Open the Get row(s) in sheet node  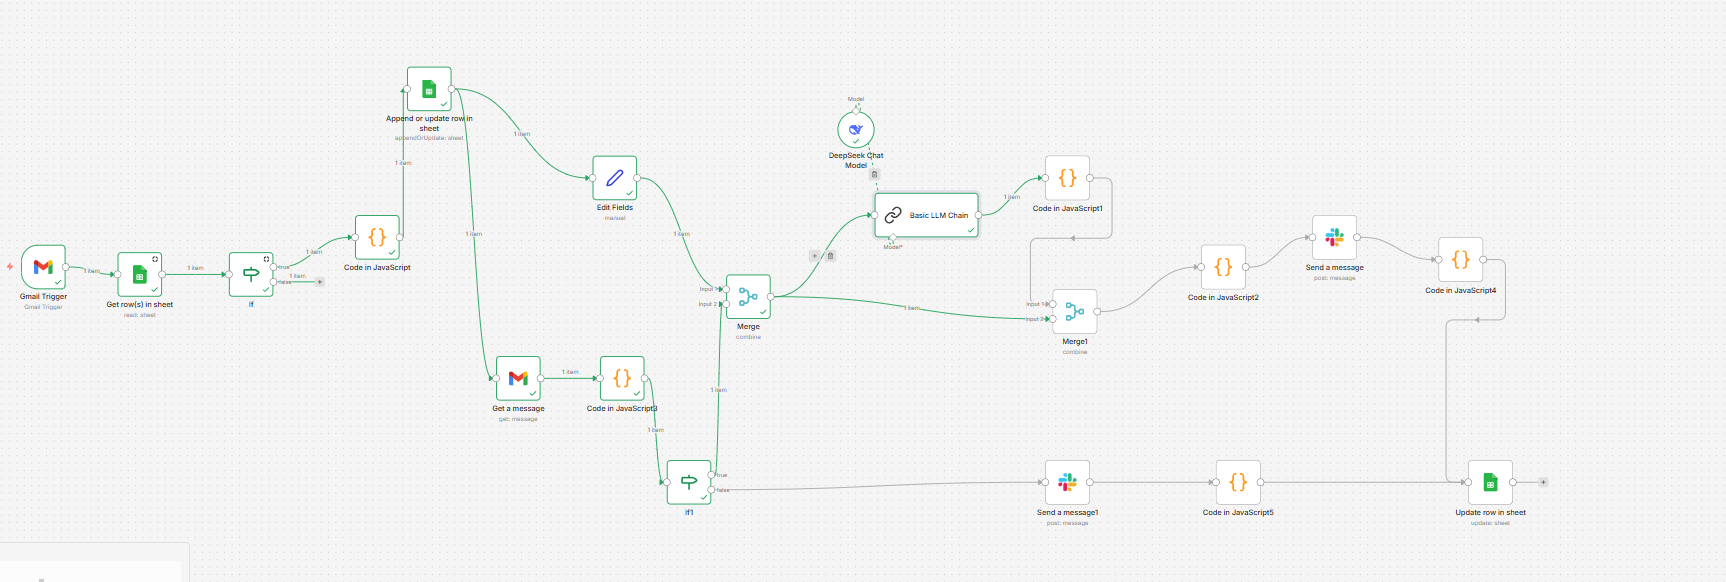click(x=140, y=275)
